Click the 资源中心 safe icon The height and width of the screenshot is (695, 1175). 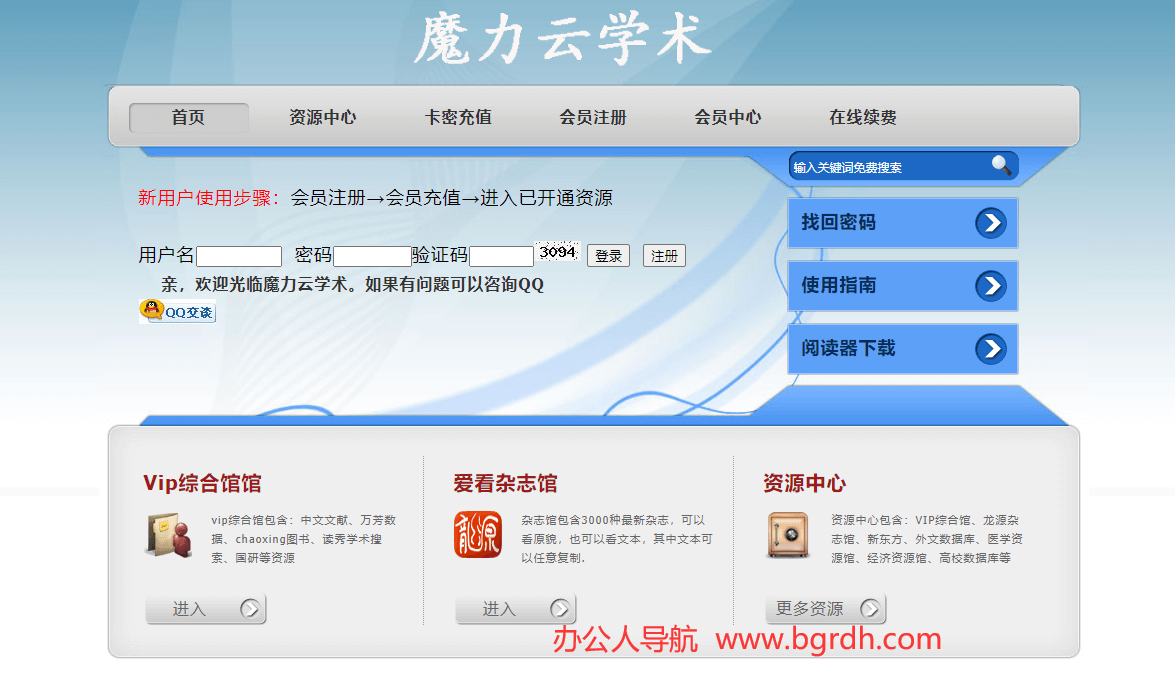[x=787, y=535]
